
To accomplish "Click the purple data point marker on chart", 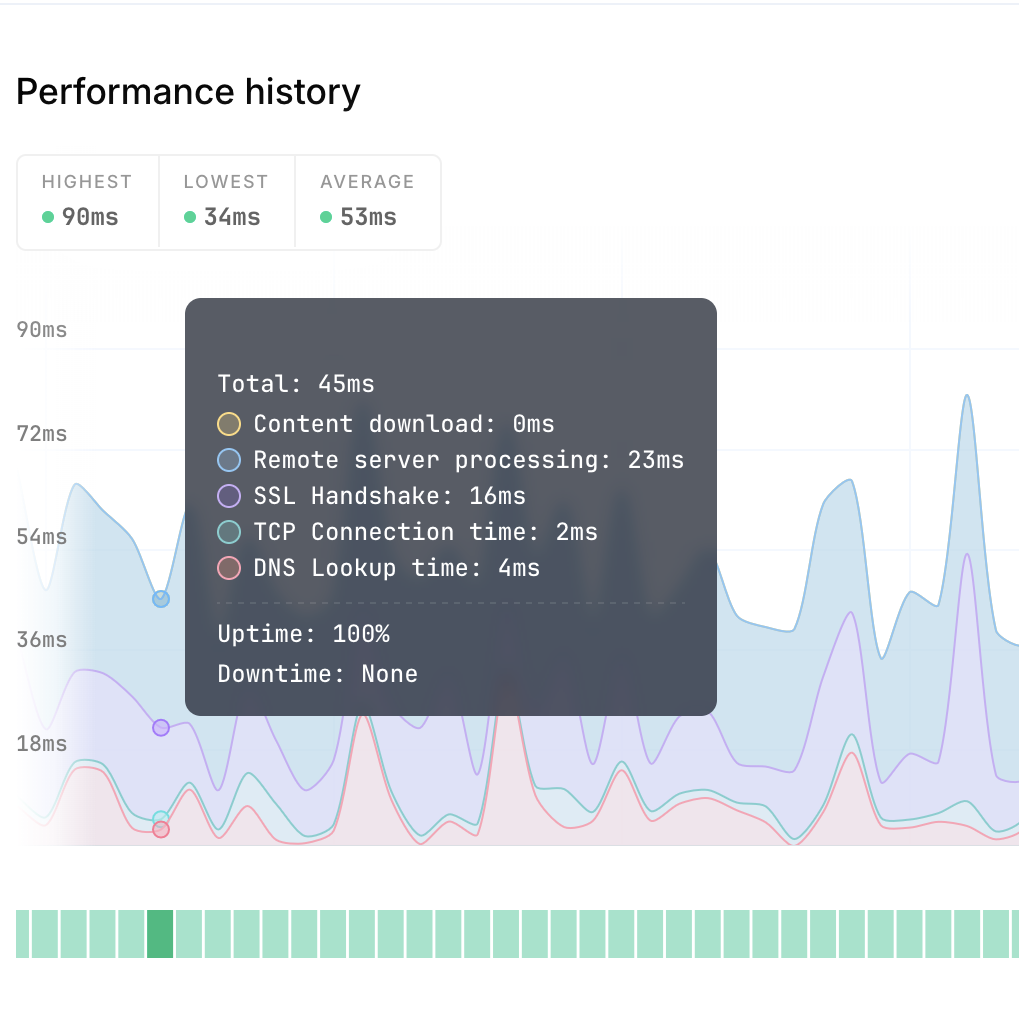I will [161, 728].
